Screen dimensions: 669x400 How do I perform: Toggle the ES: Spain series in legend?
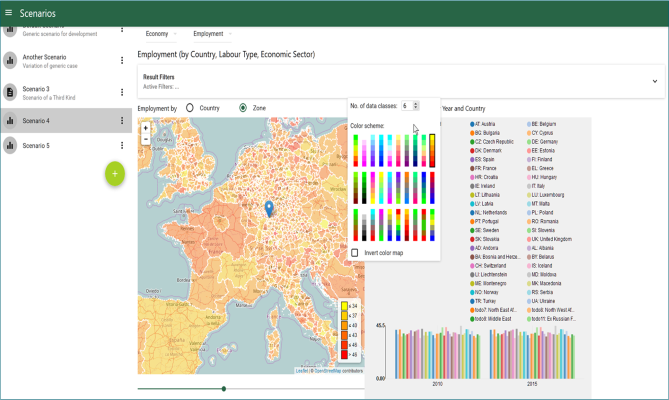pos(482,159)
